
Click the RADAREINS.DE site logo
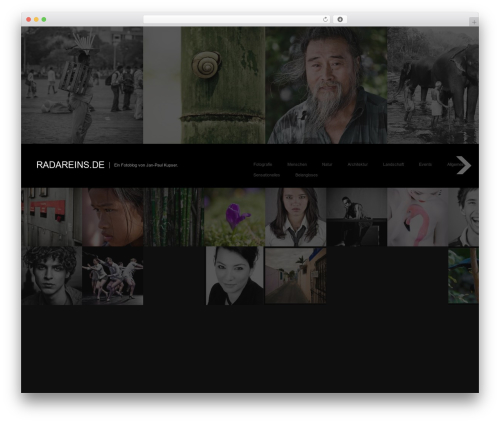coord(70,165)
